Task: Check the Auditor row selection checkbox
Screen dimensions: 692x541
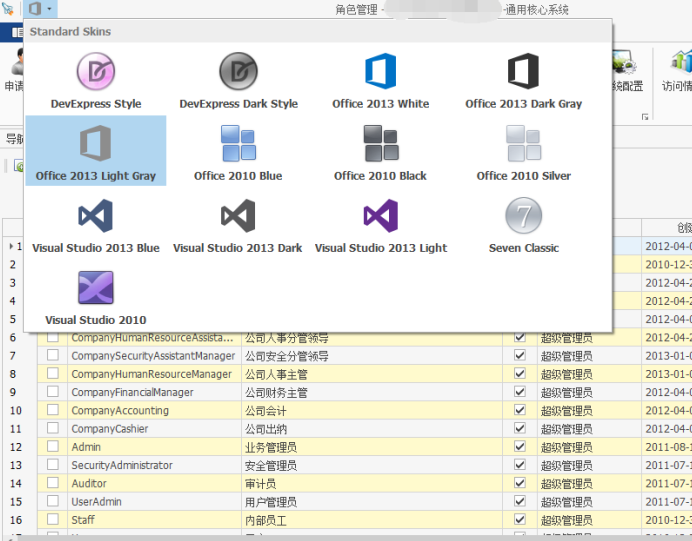Action: coord(53,483)
